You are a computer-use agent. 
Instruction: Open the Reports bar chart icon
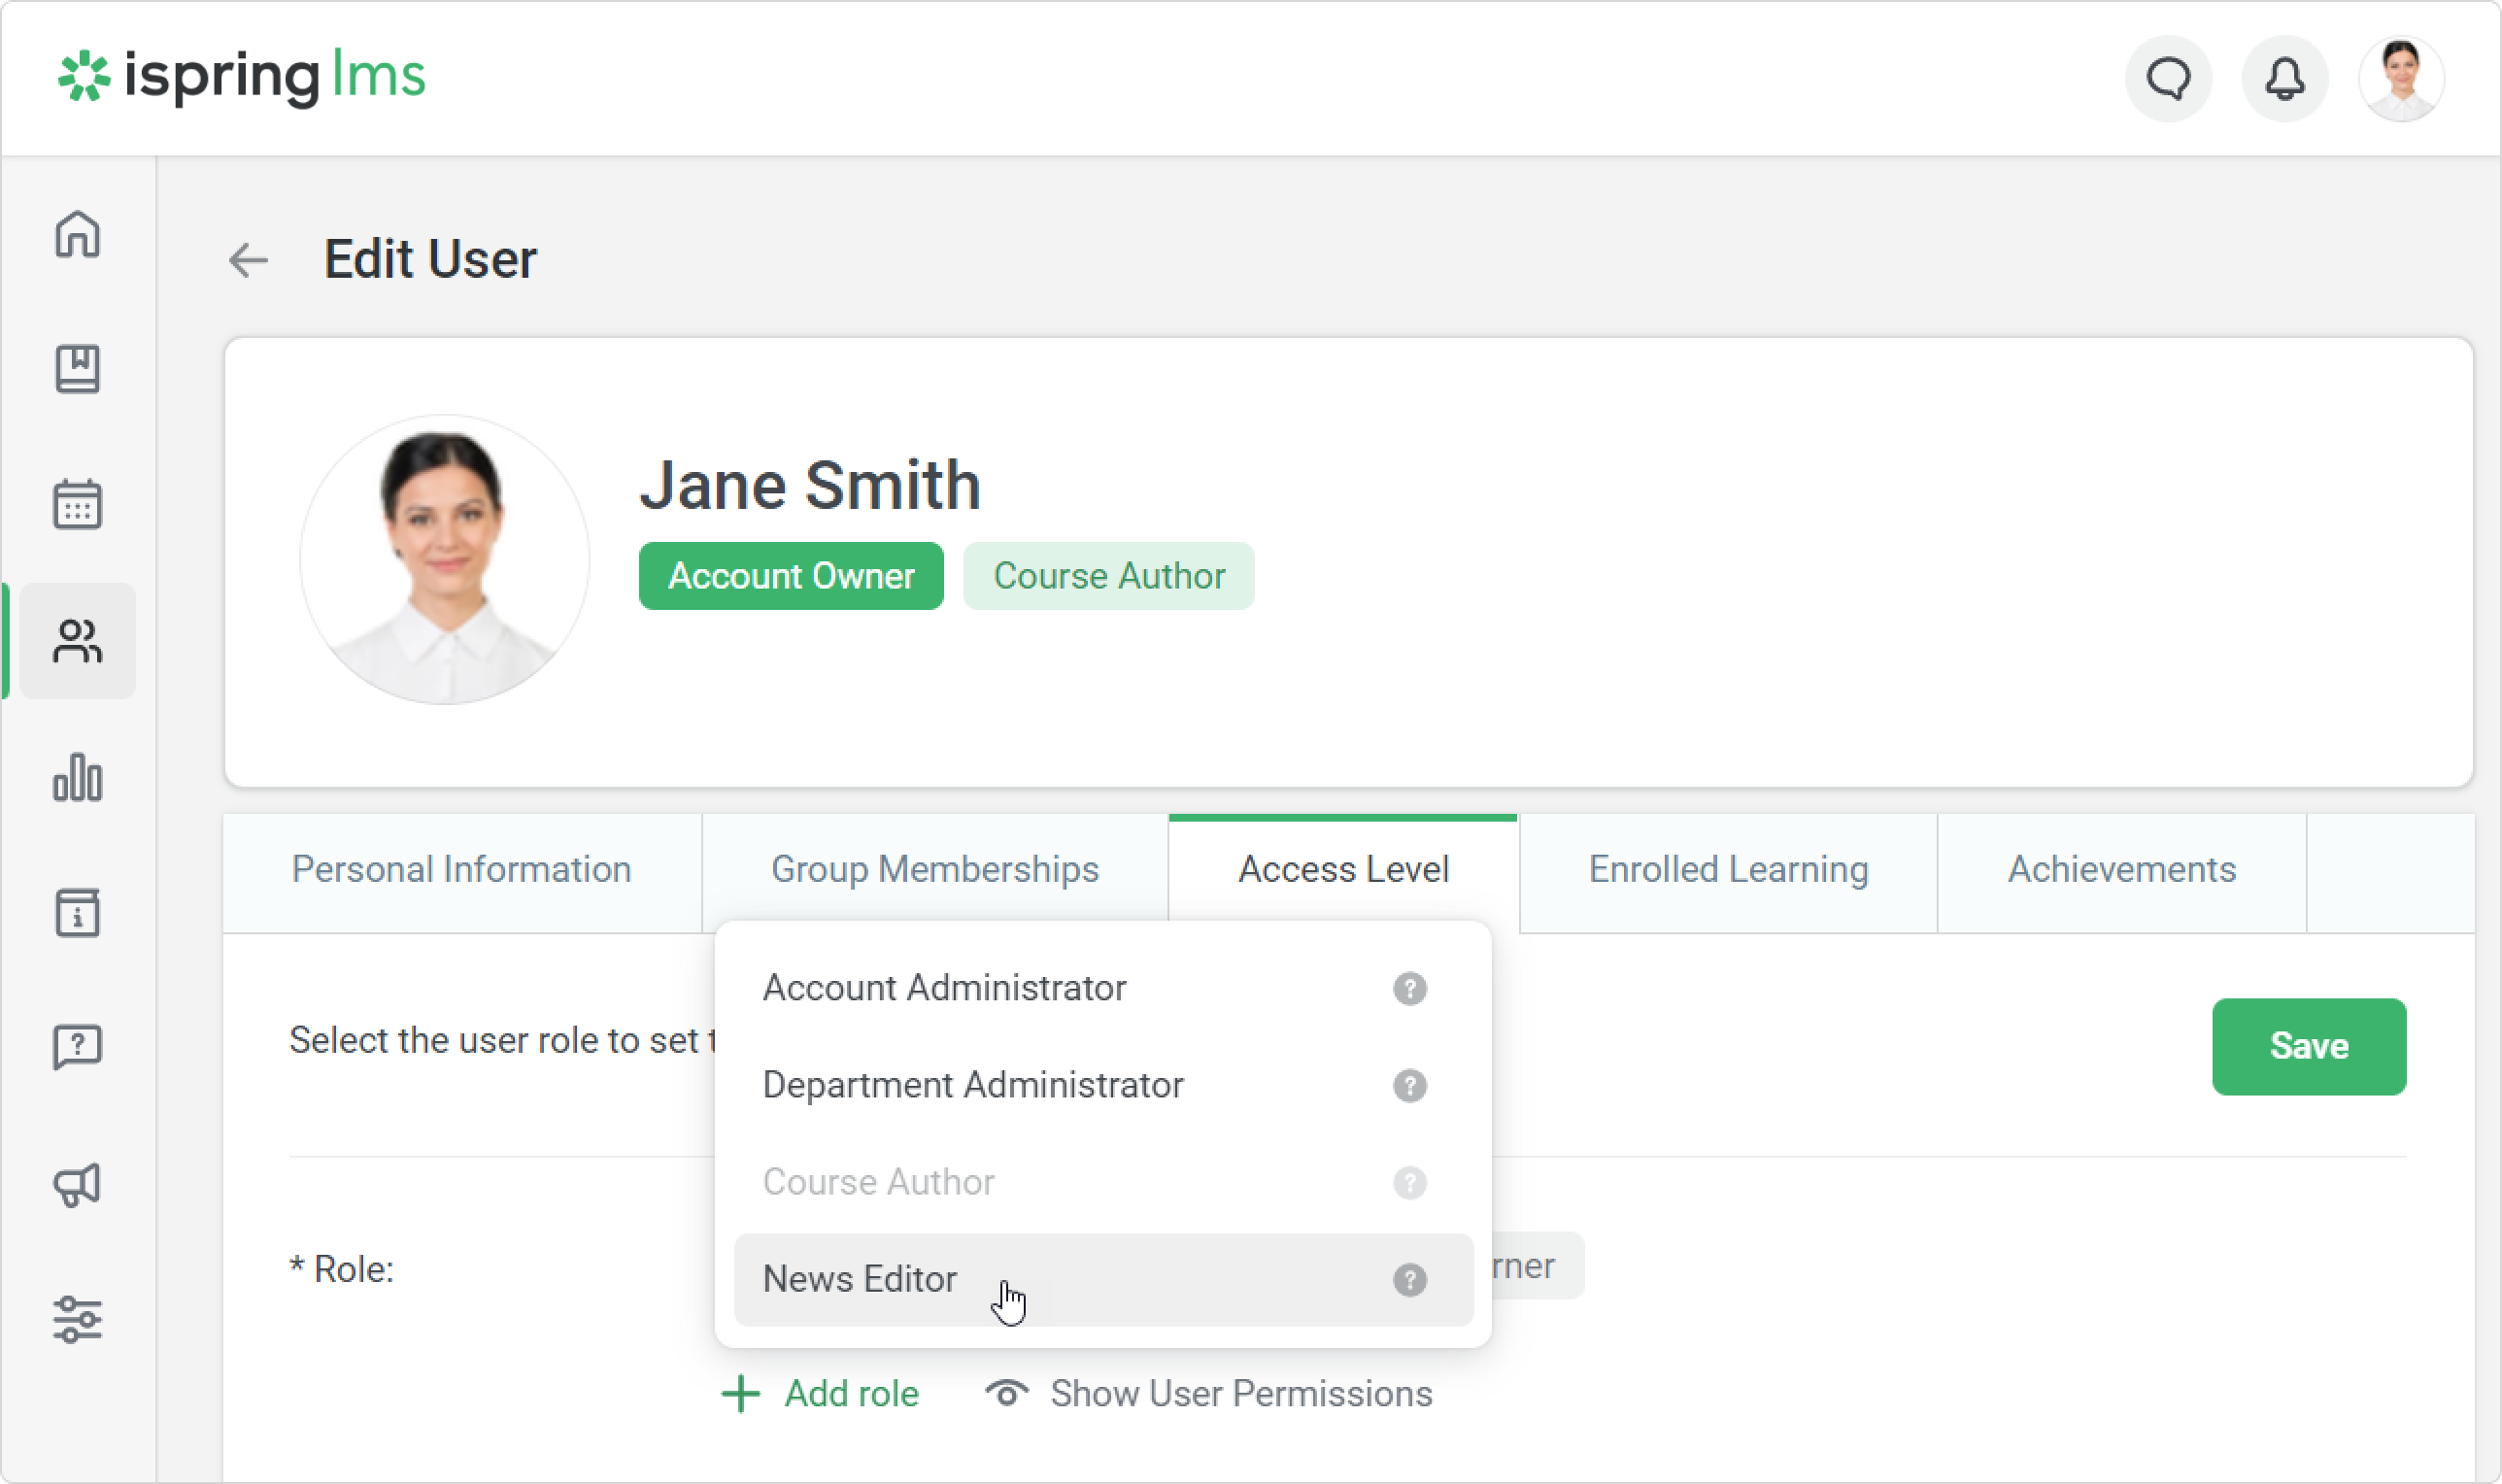pos(77,777)
